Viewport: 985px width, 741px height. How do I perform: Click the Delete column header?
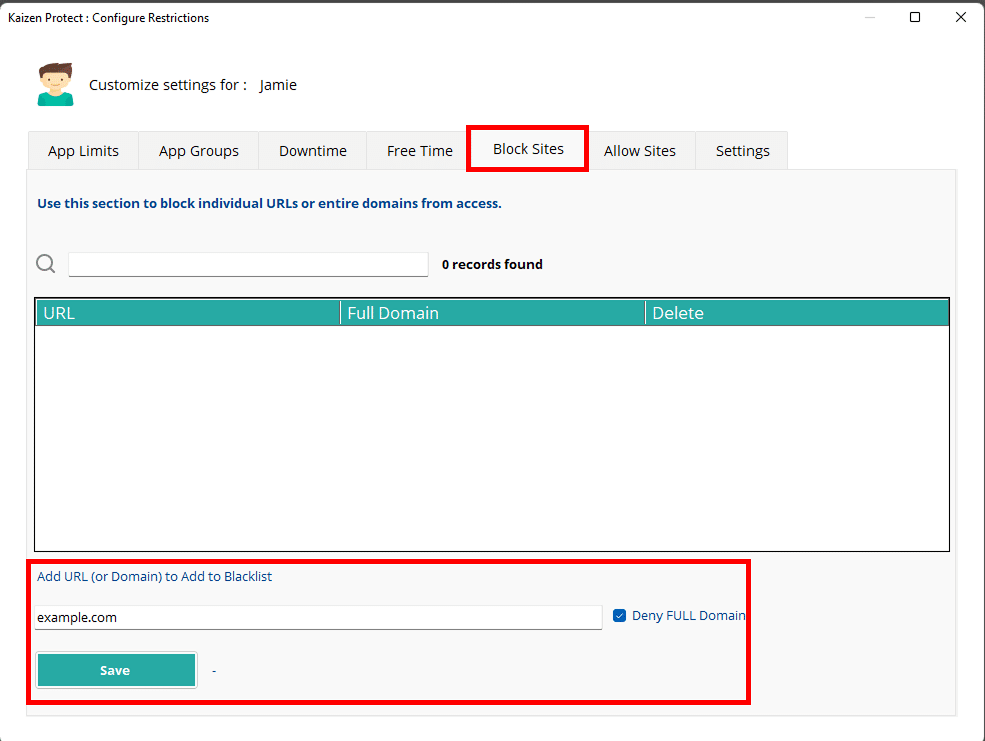pyautogui.click(x=796, y=313)
